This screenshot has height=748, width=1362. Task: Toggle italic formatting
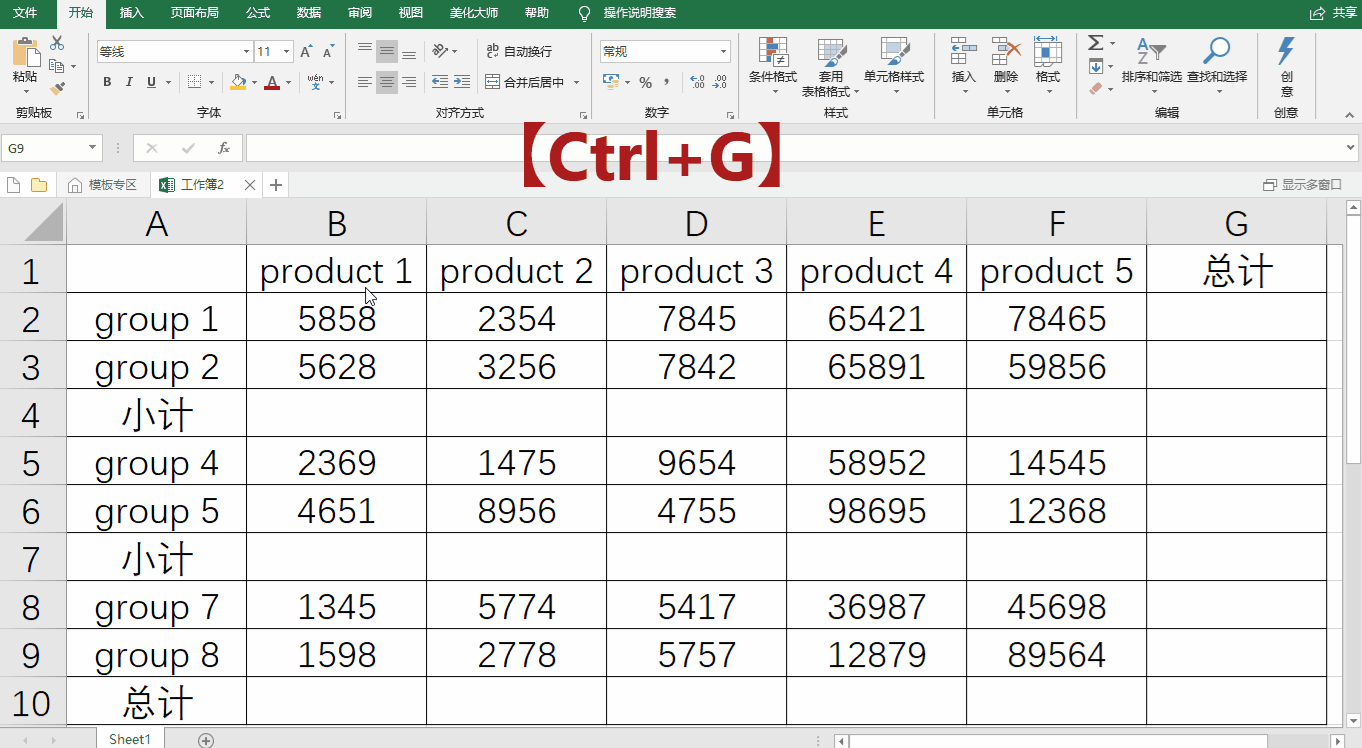point(129,82)
